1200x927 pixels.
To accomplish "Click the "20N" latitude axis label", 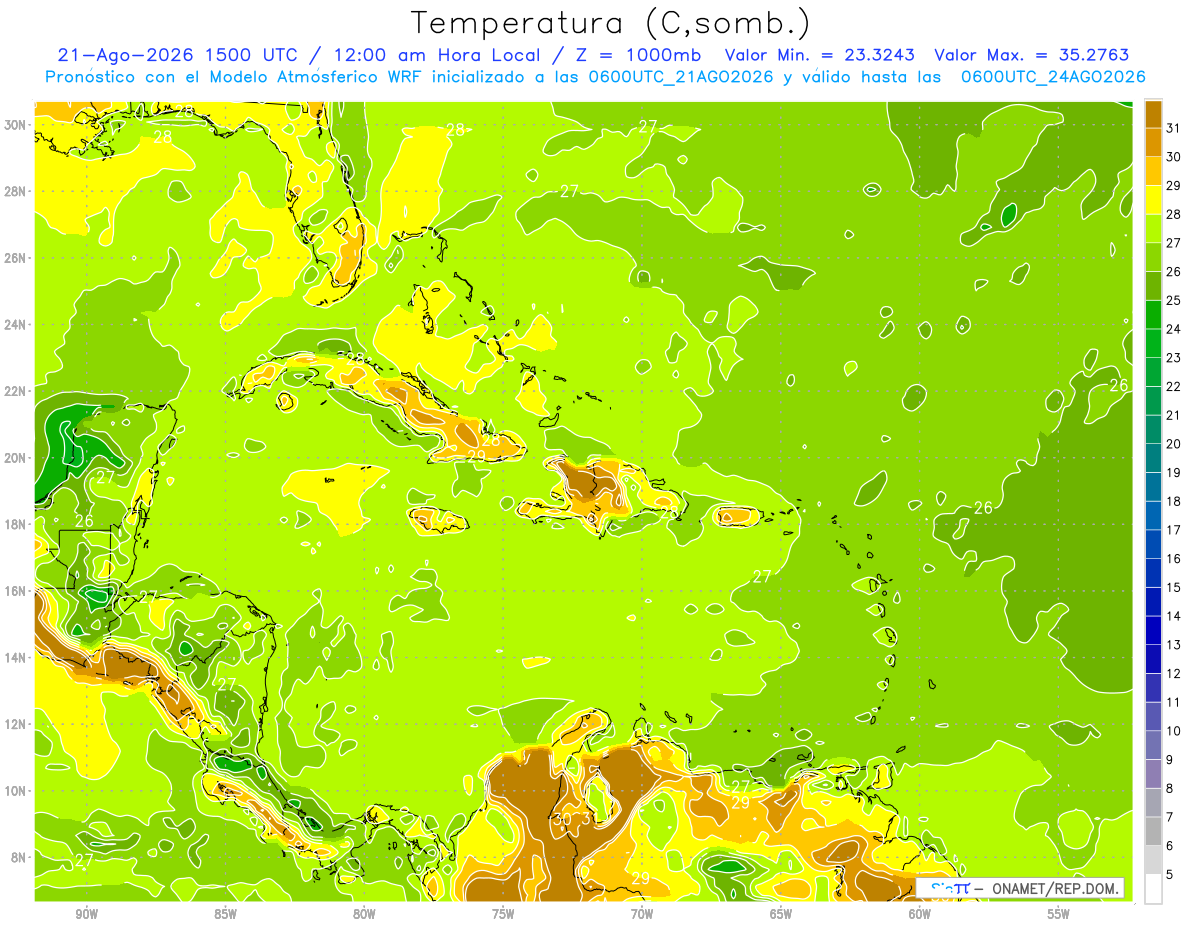I will [x=16, y=457].
